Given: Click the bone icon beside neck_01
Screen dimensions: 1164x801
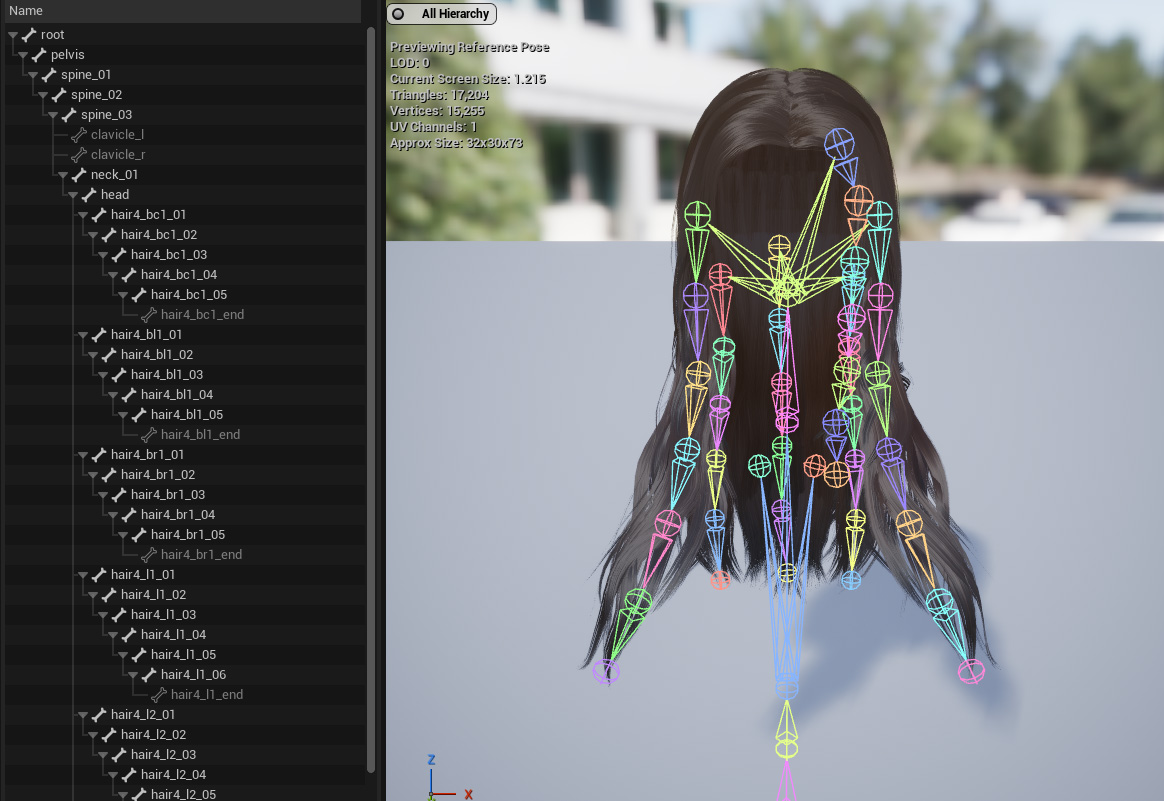Looking at the screenshot, I should pyautogui.click(x=79, y=174).
